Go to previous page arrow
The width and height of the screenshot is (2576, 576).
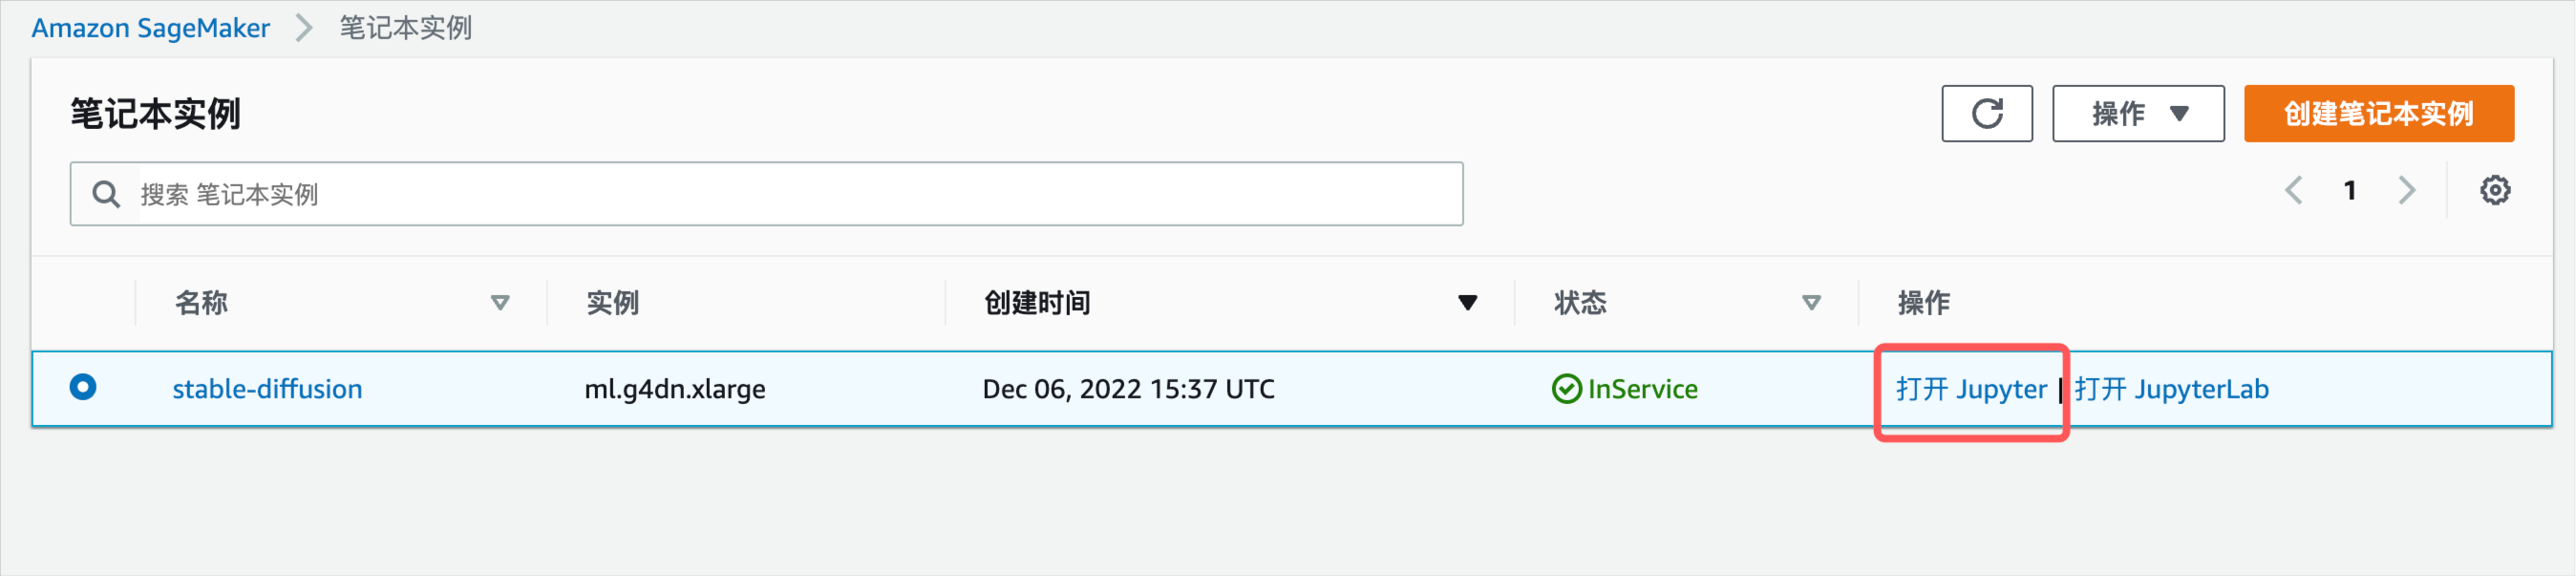coord(2294,190)
